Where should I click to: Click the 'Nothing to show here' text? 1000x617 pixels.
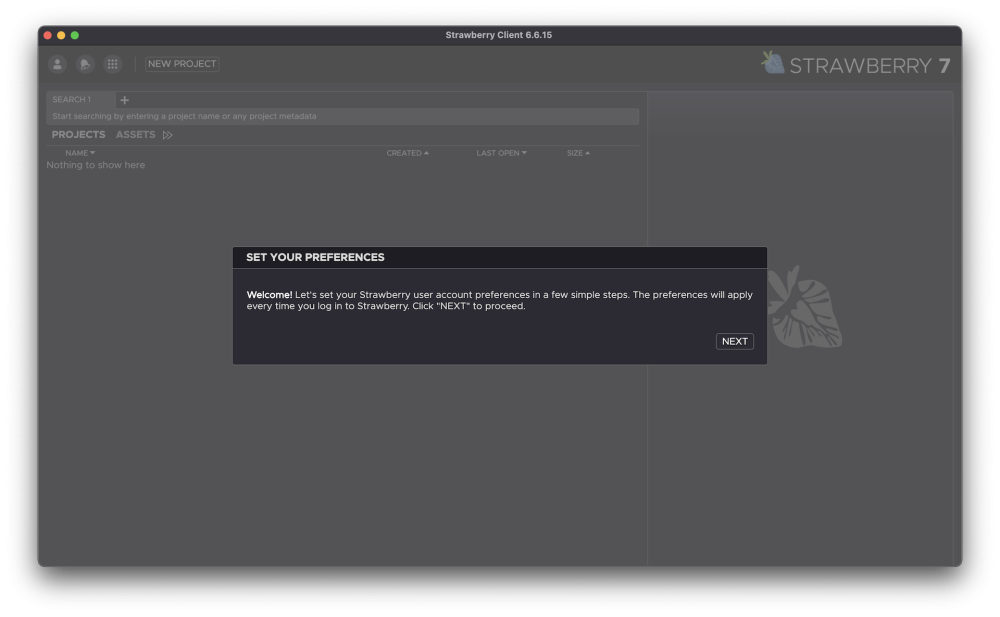click(96, 165)
